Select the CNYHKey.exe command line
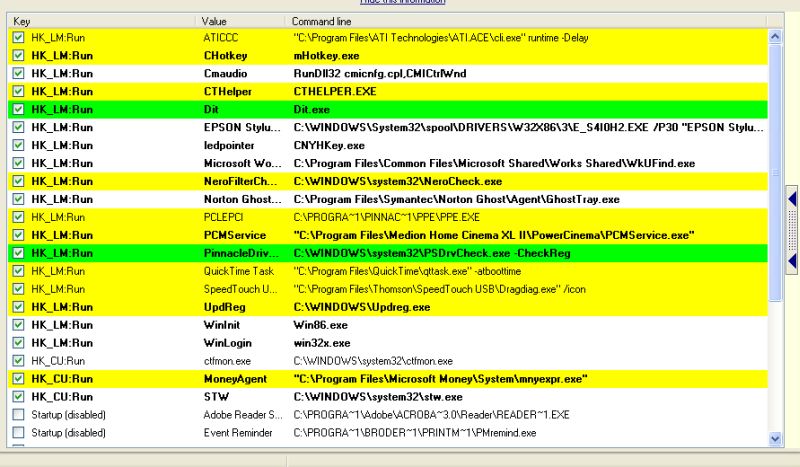 [329, 145]
